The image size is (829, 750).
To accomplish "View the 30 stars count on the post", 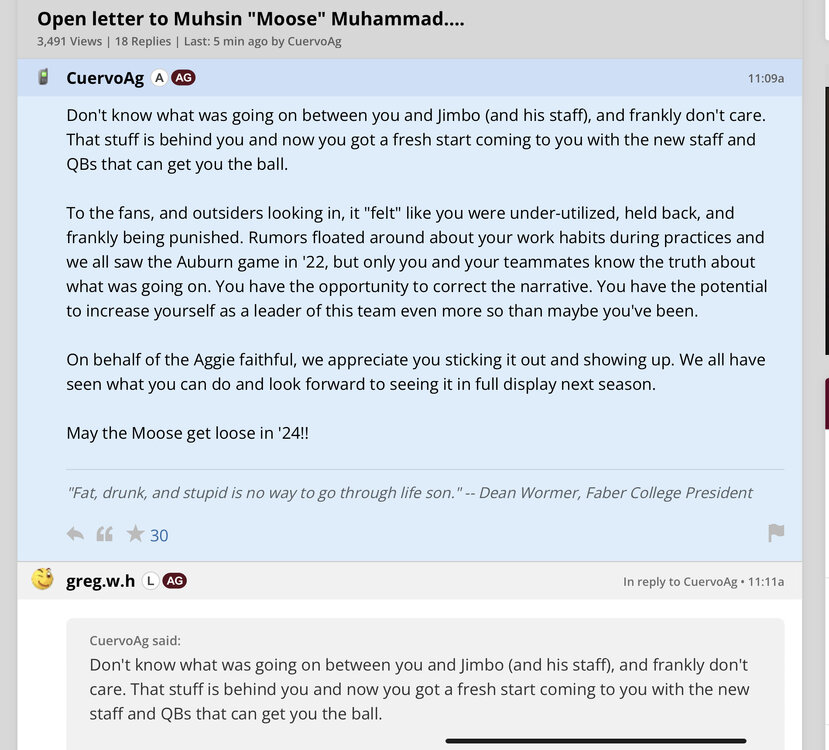I will (159, 535).
